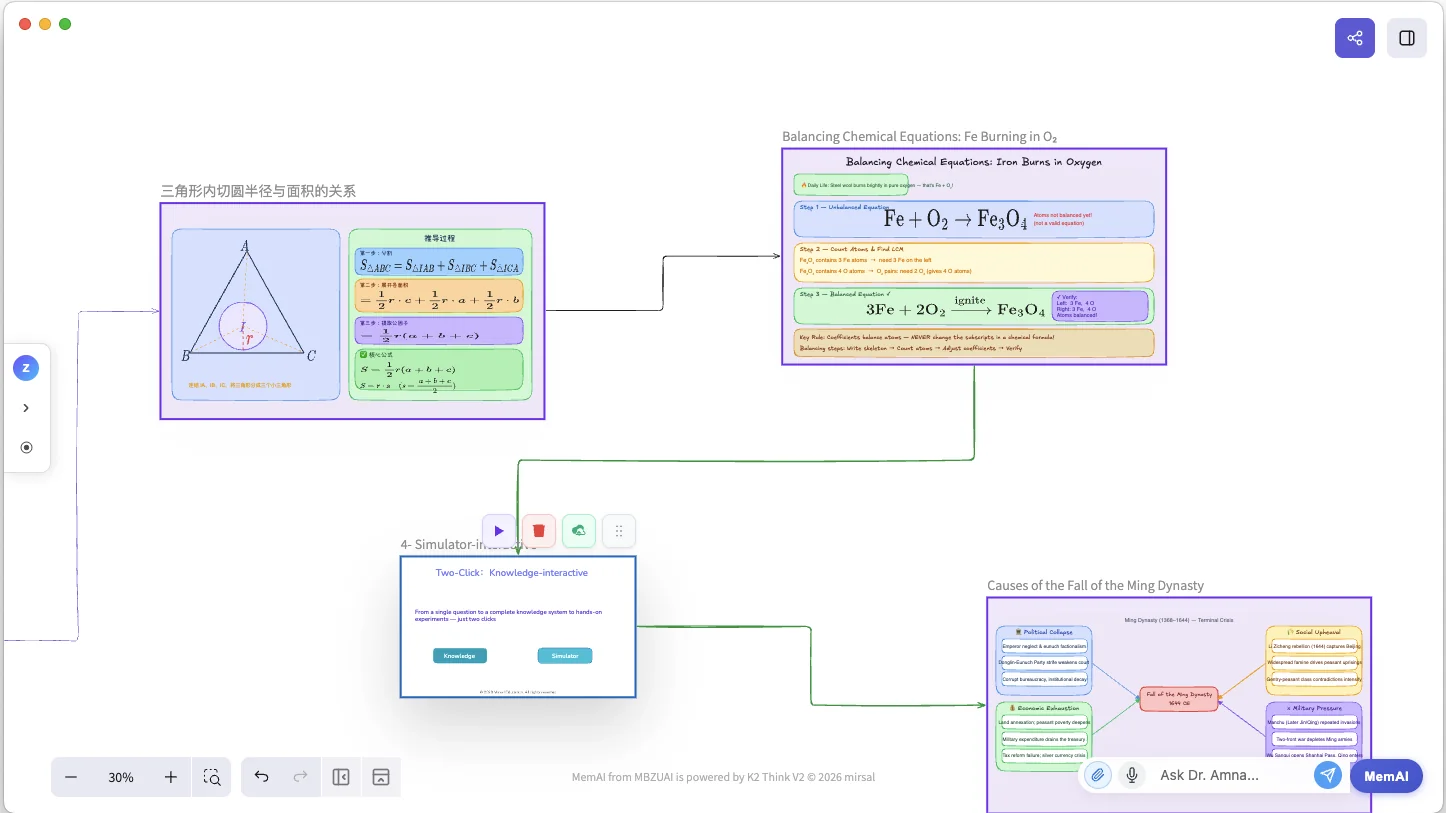
Task: Focus the Ask Dr. Amna input field
Action: tap(1230, 775)
